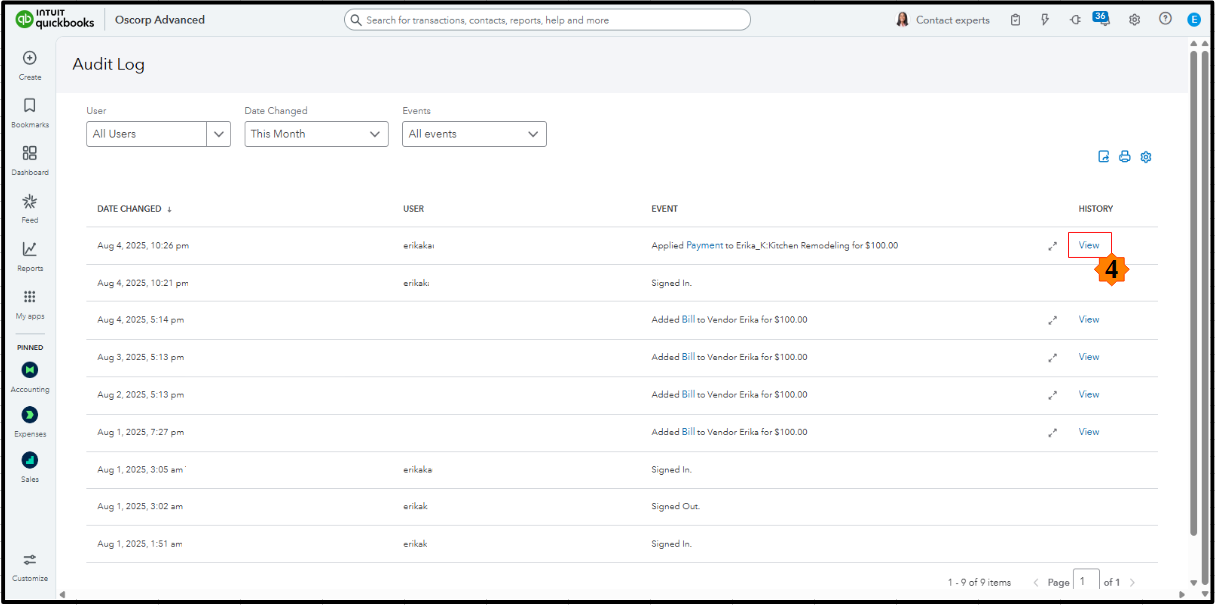Open pinned Expenses menu item
1215x605 pixels.
coord(30,415)
